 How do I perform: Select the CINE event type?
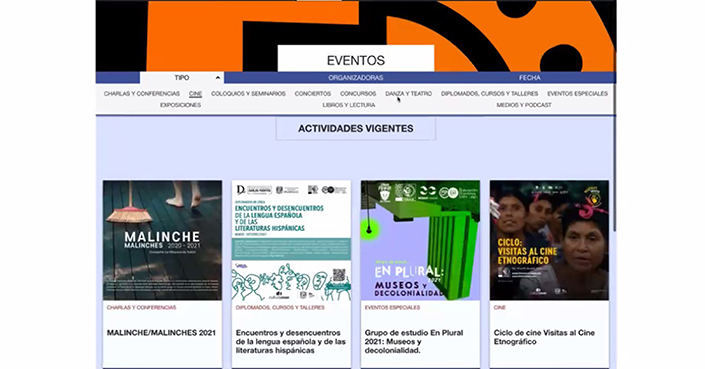pyautogui.click(x=195, y=93)
